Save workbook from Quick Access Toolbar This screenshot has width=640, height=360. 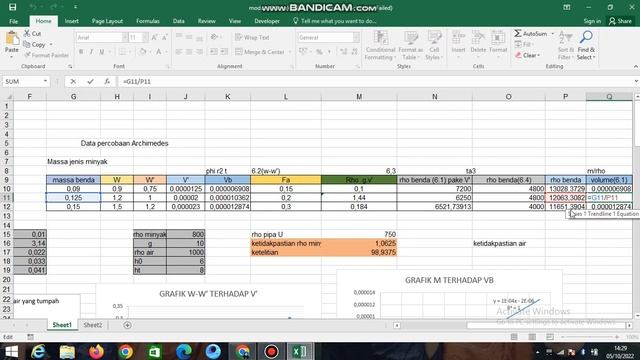[13, 7]
